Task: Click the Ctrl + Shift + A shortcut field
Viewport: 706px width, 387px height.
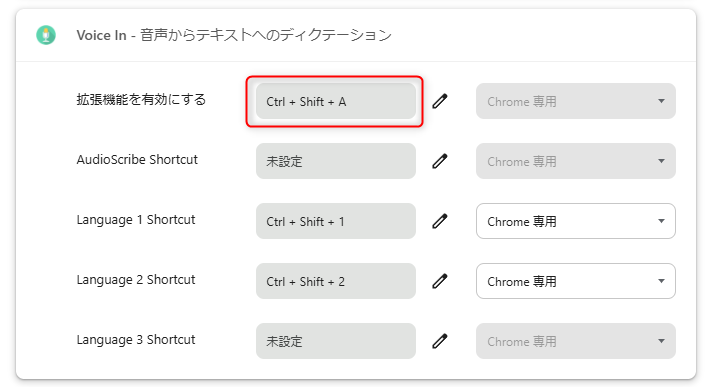Action: [335, 101]
